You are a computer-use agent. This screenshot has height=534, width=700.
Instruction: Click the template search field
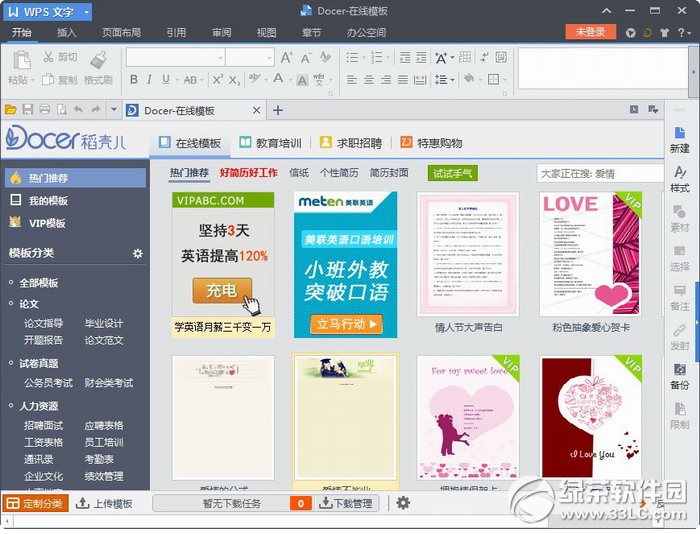pos(600,174)
